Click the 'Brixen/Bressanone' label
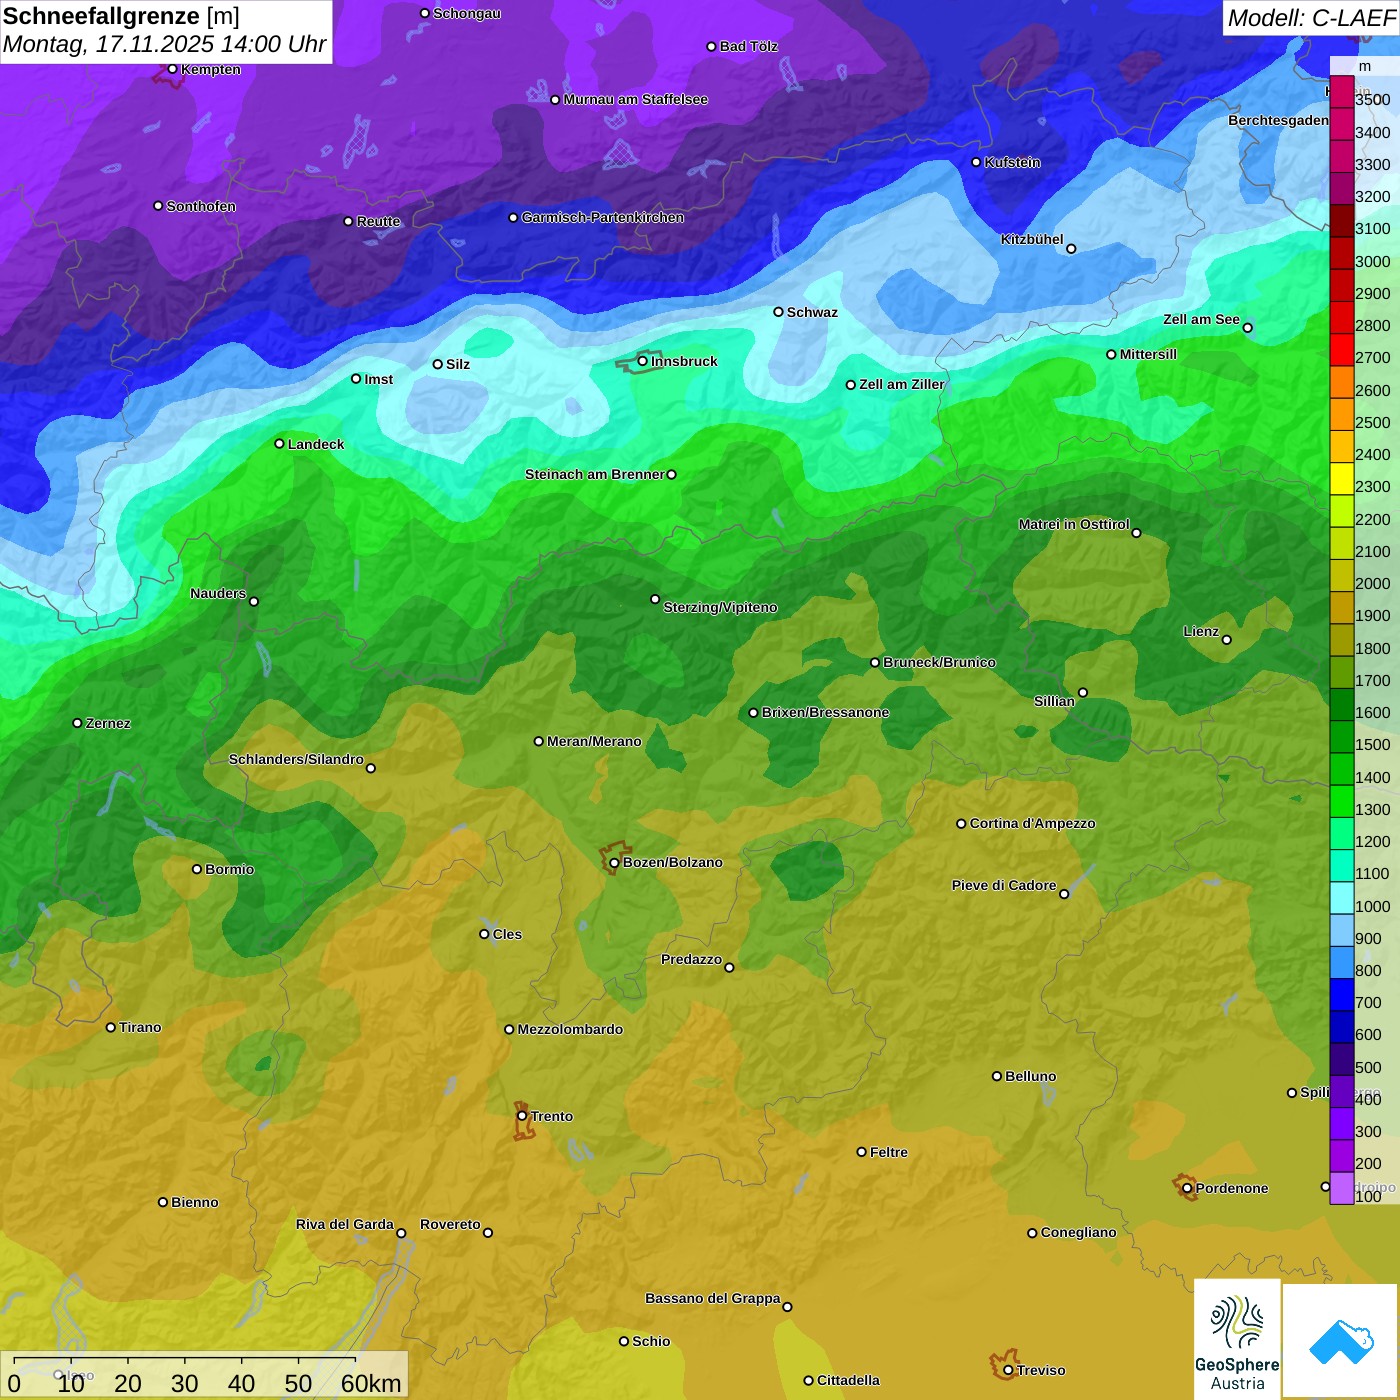 point(825,712)
